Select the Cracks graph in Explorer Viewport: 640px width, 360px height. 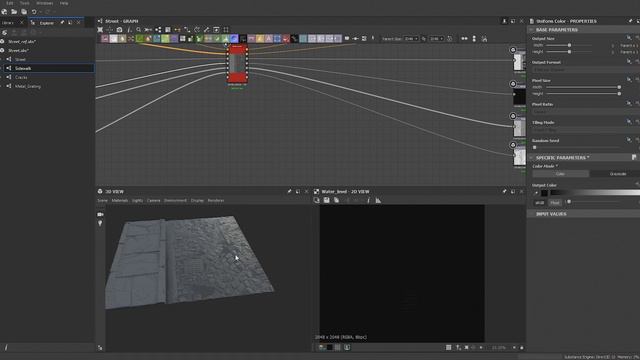(x=21, y=78)
